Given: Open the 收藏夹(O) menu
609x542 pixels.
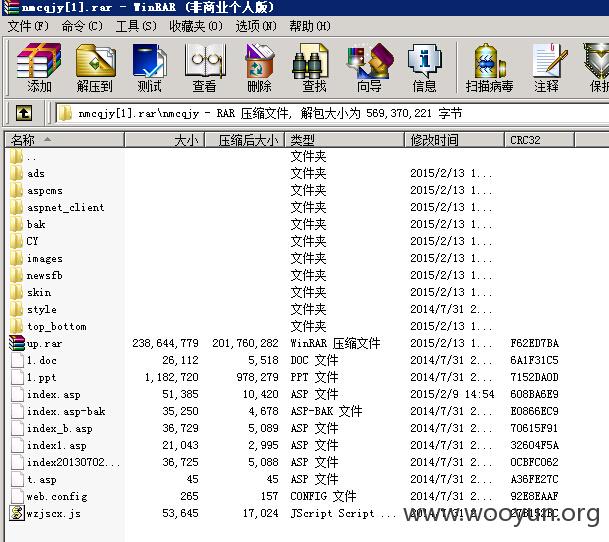Looking at the screenshot, I should [196, 26].
